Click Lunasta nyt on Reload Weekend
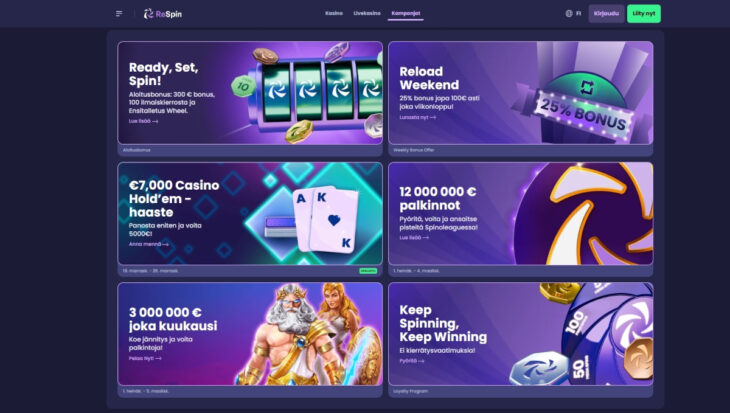Screen dimensions: 730x413 [418, 117]
